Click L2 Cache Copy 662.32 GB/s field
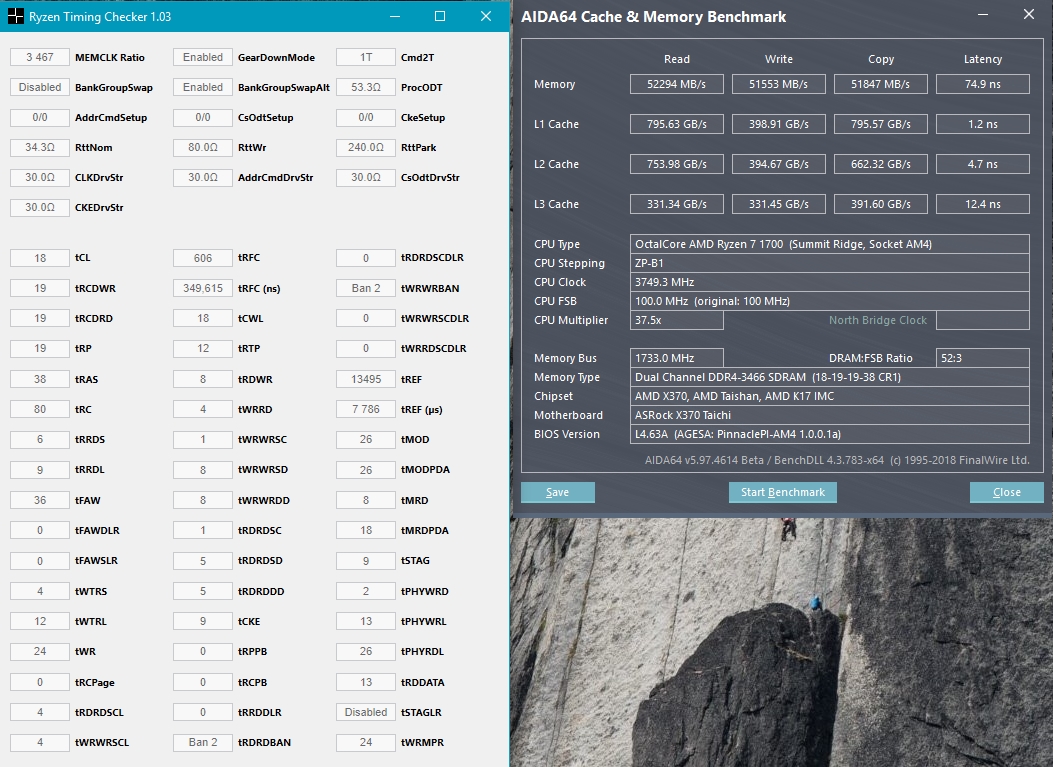The height and width of the screenshot is (767, 1053). pyautogui.click(x=880, y=164)
